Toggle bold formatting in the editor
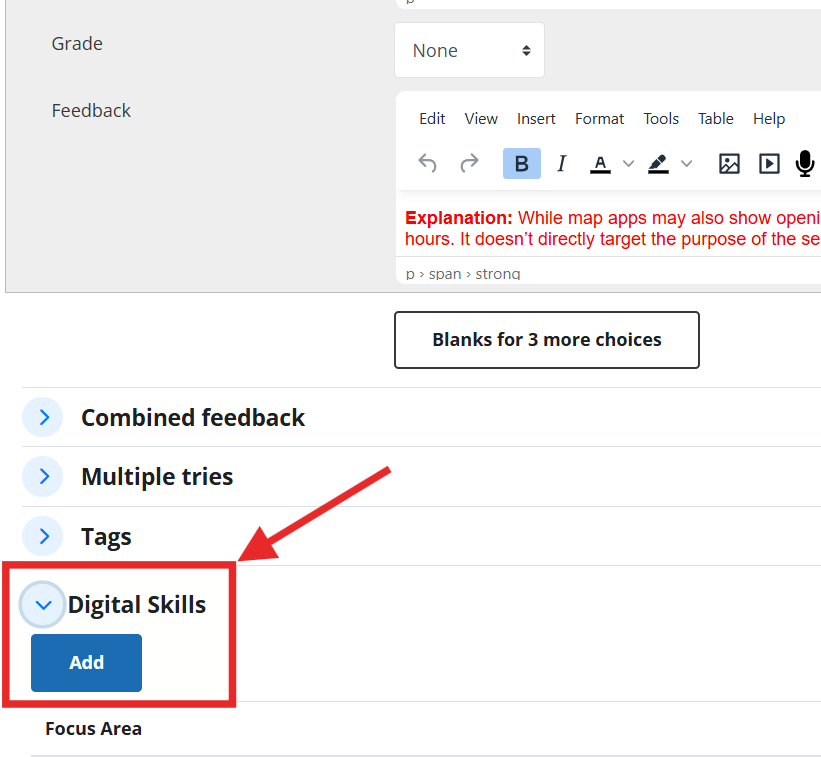The image size is (821, 757). 521,164
